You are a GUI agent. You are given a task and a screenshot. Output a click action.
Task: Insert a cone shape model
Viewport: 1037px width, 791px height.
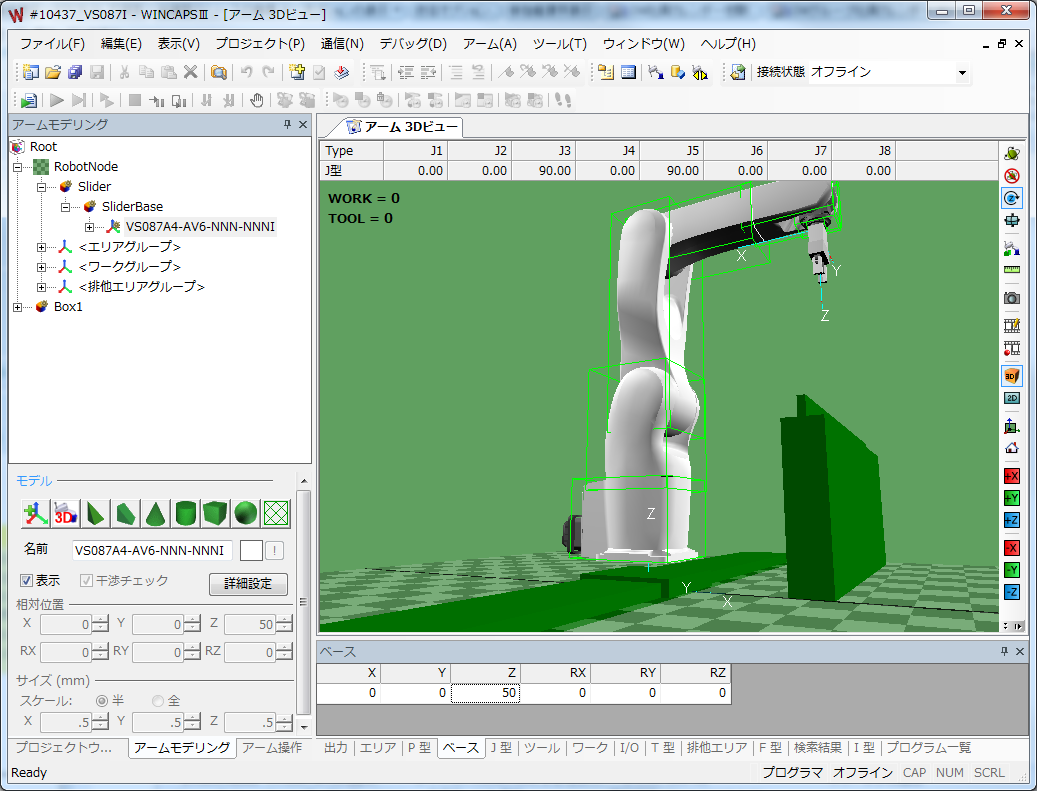[155, 514]
